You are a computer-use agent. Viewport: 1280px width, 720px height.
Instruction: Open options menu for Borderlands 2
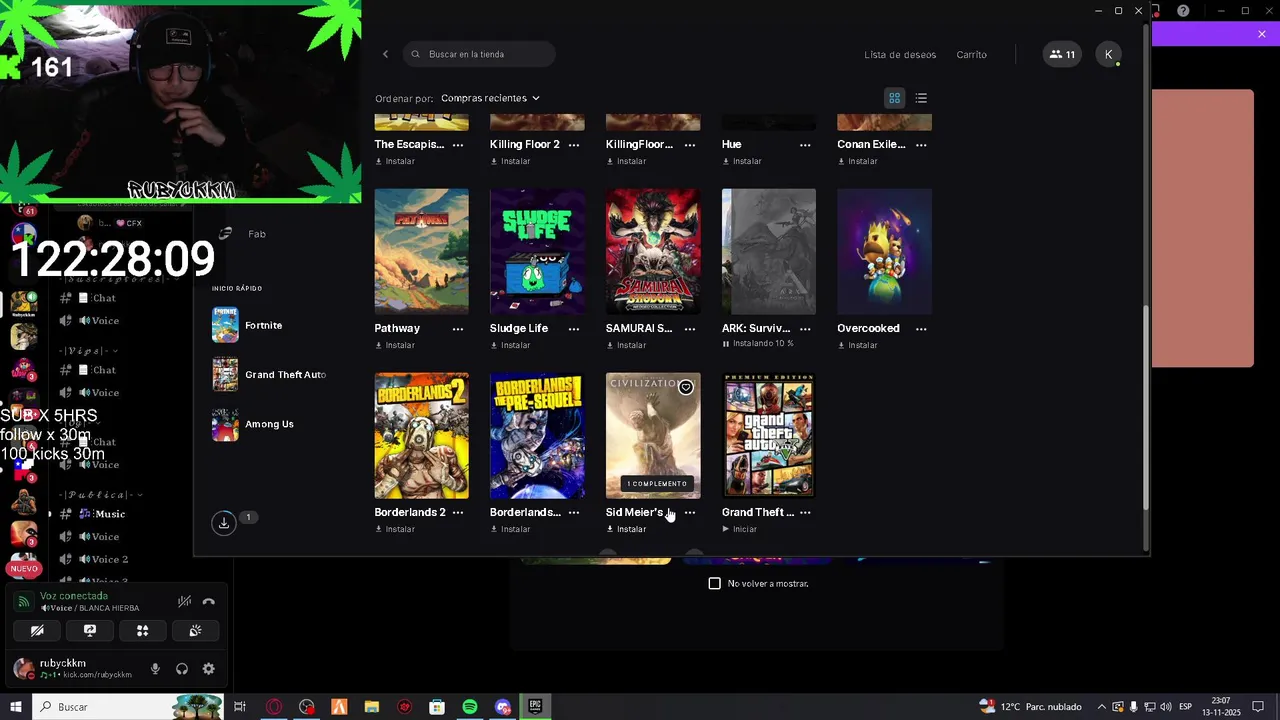[458, 512]
